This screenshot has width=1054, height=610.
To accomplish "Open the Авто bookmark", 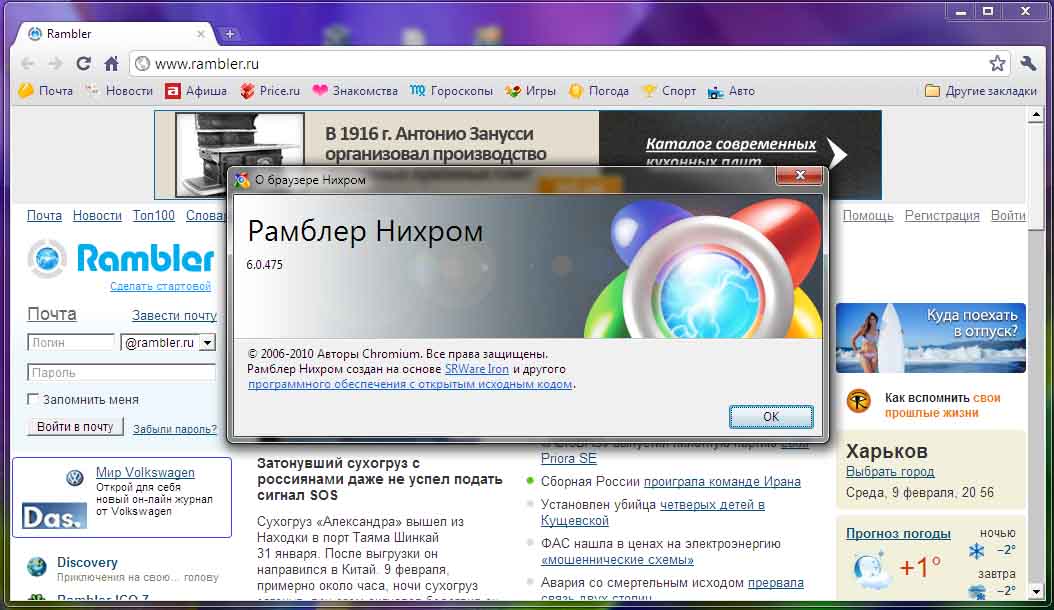I will 732,91.
